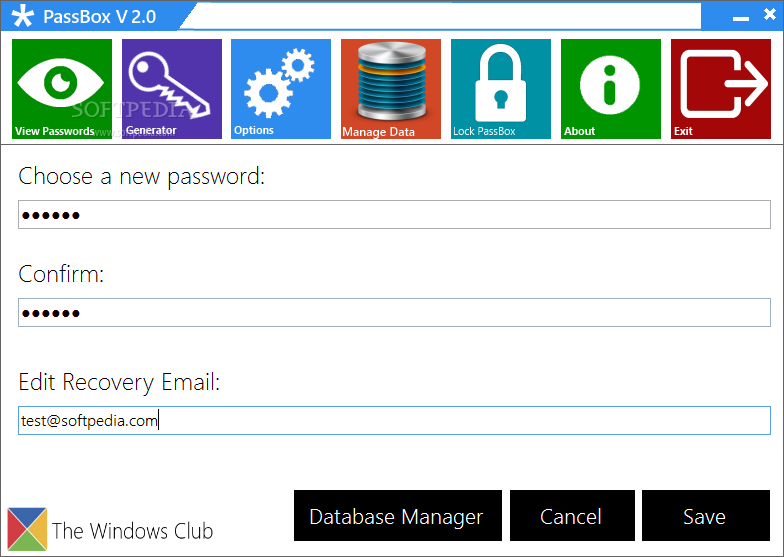This screenshot has width=784, height=557.
Task: Click the 'Choose a new password:' label
Action: pyautogui.click(x=142, y=176)
